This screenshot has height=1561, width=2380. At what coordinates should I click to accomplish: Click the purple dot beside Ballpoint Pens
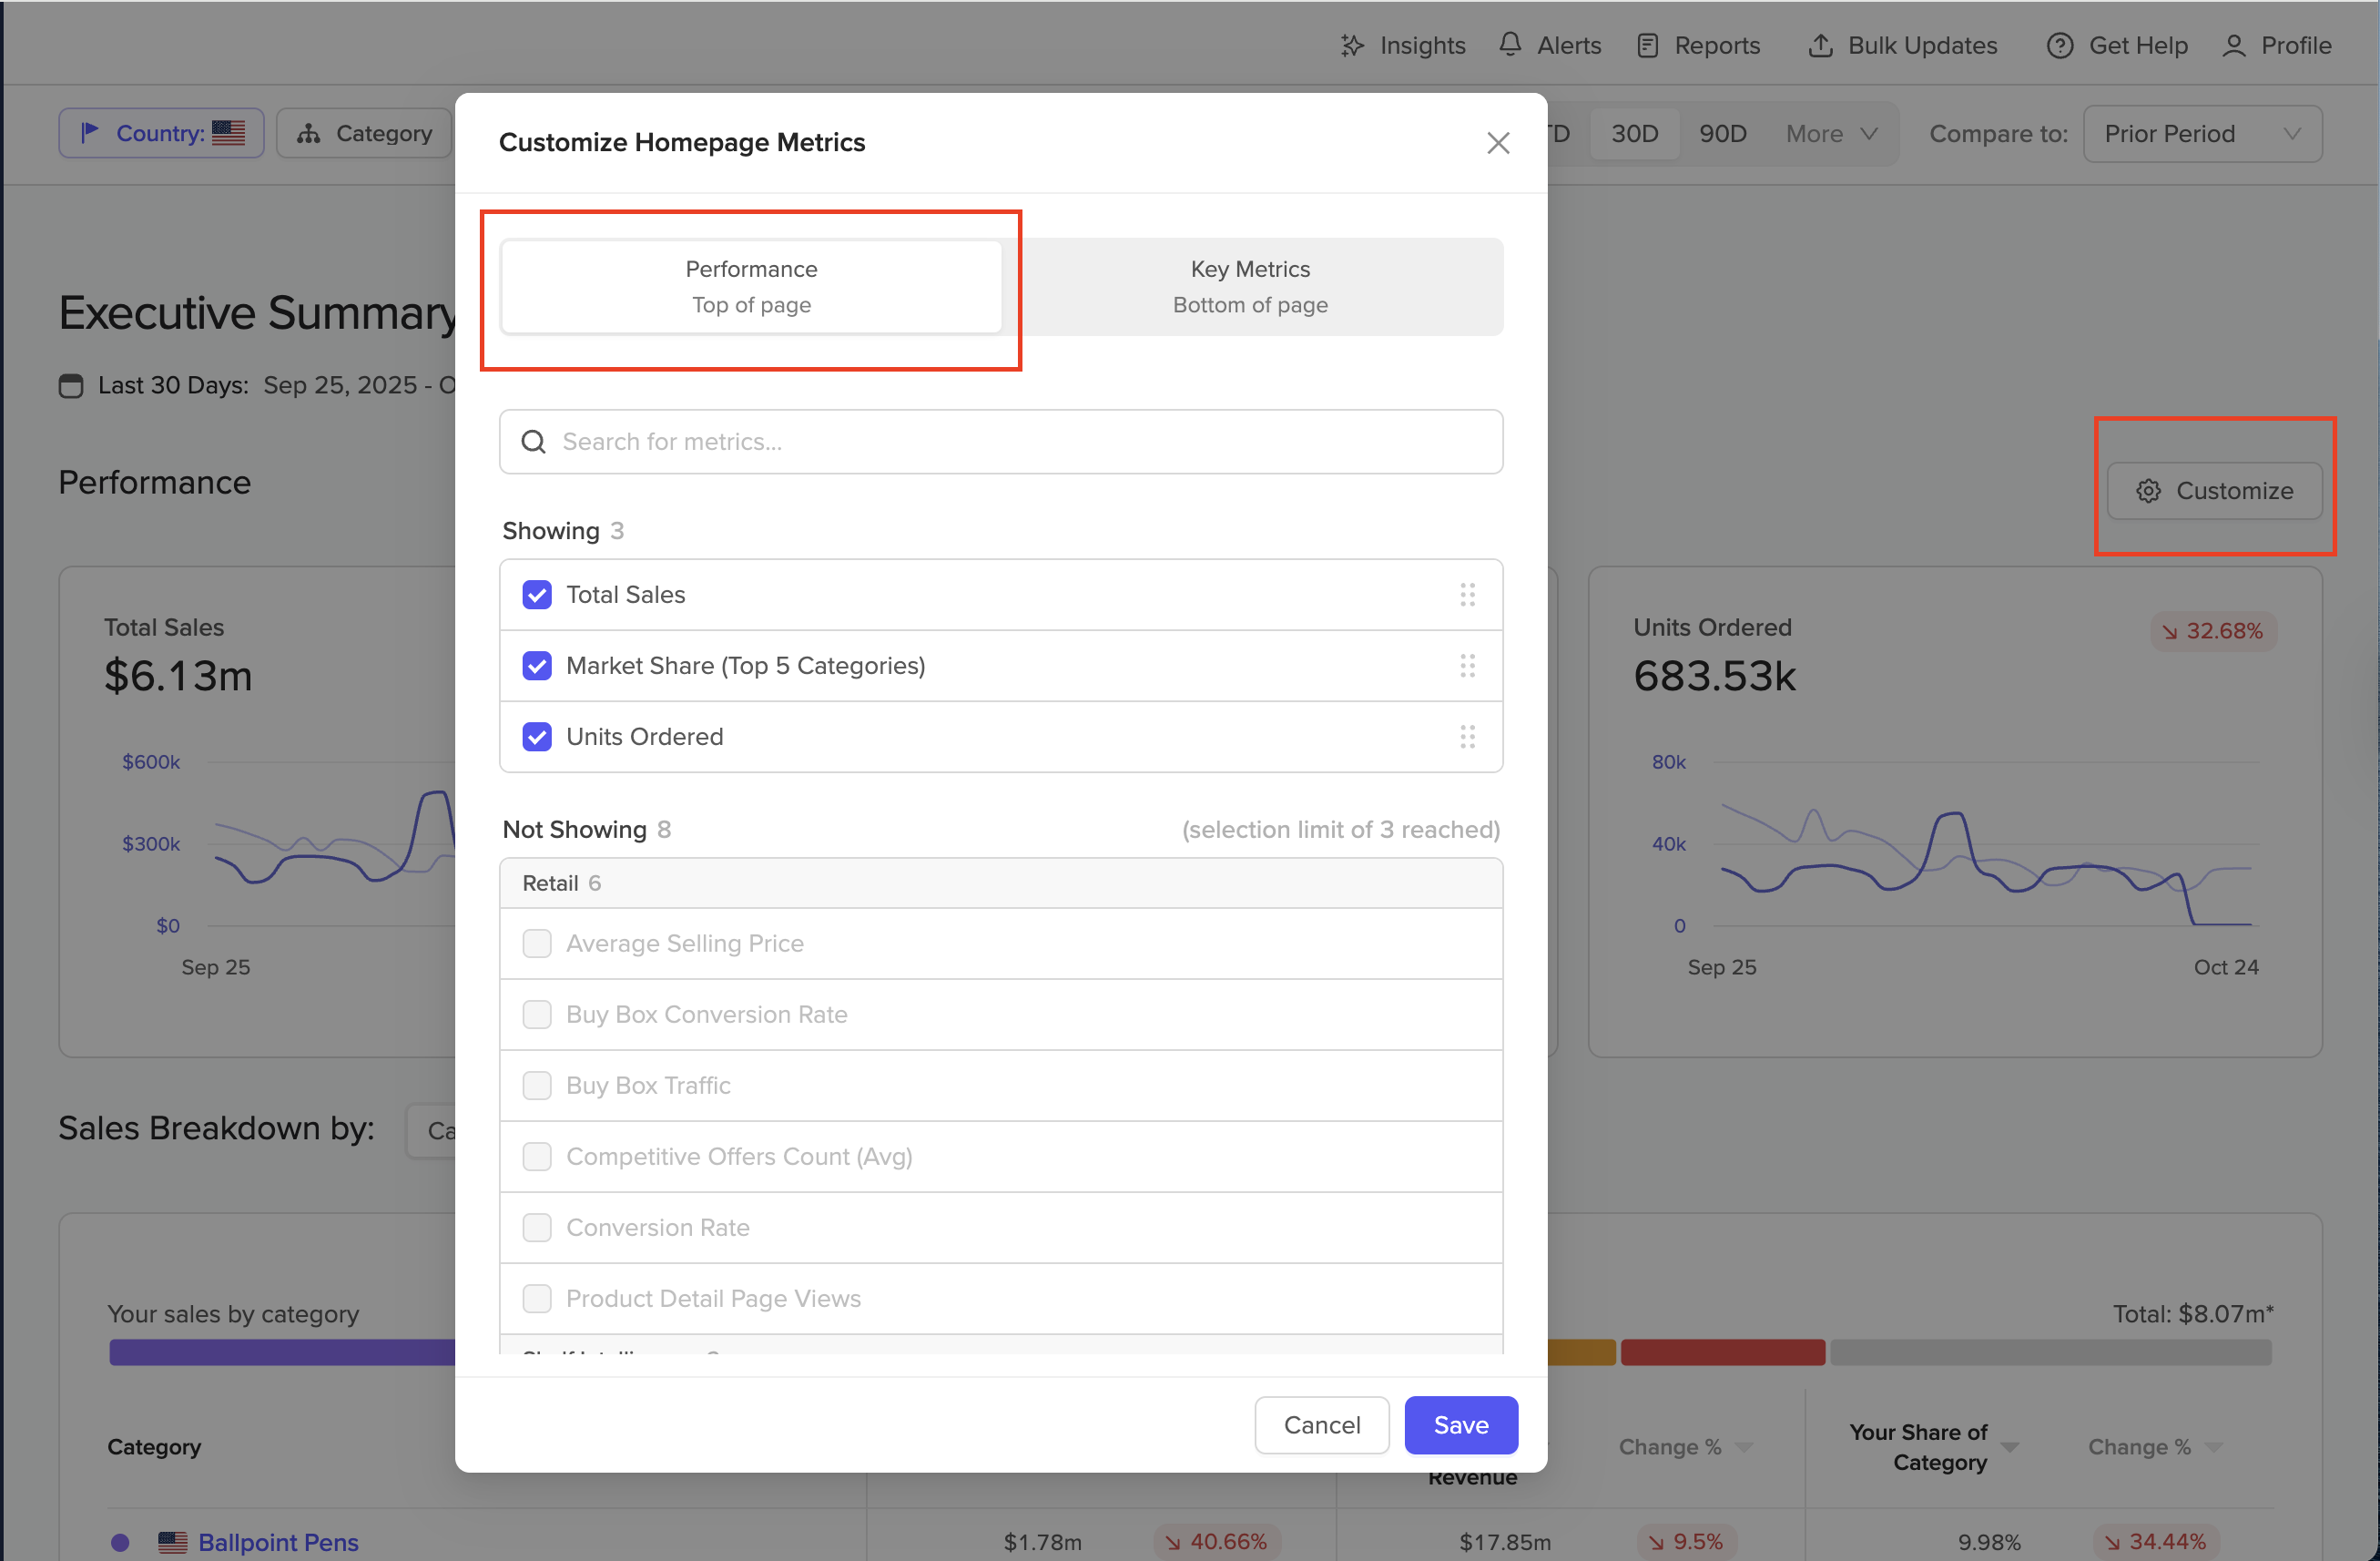click(120, 1541)
